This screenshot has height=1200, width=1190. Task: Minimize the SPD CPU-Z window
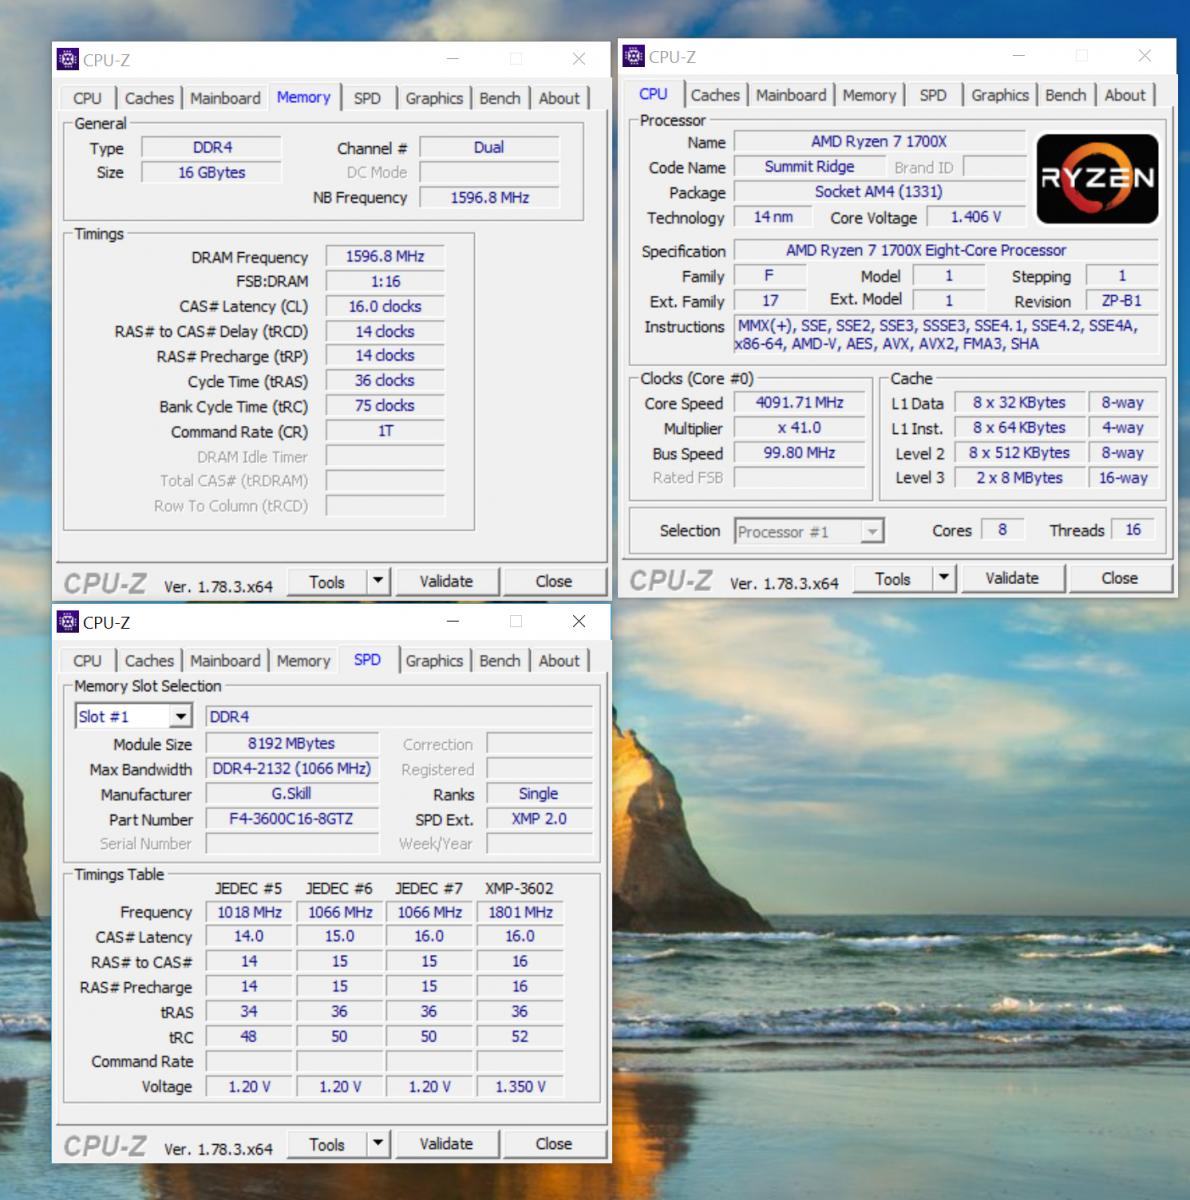click(x=453, y=622)
